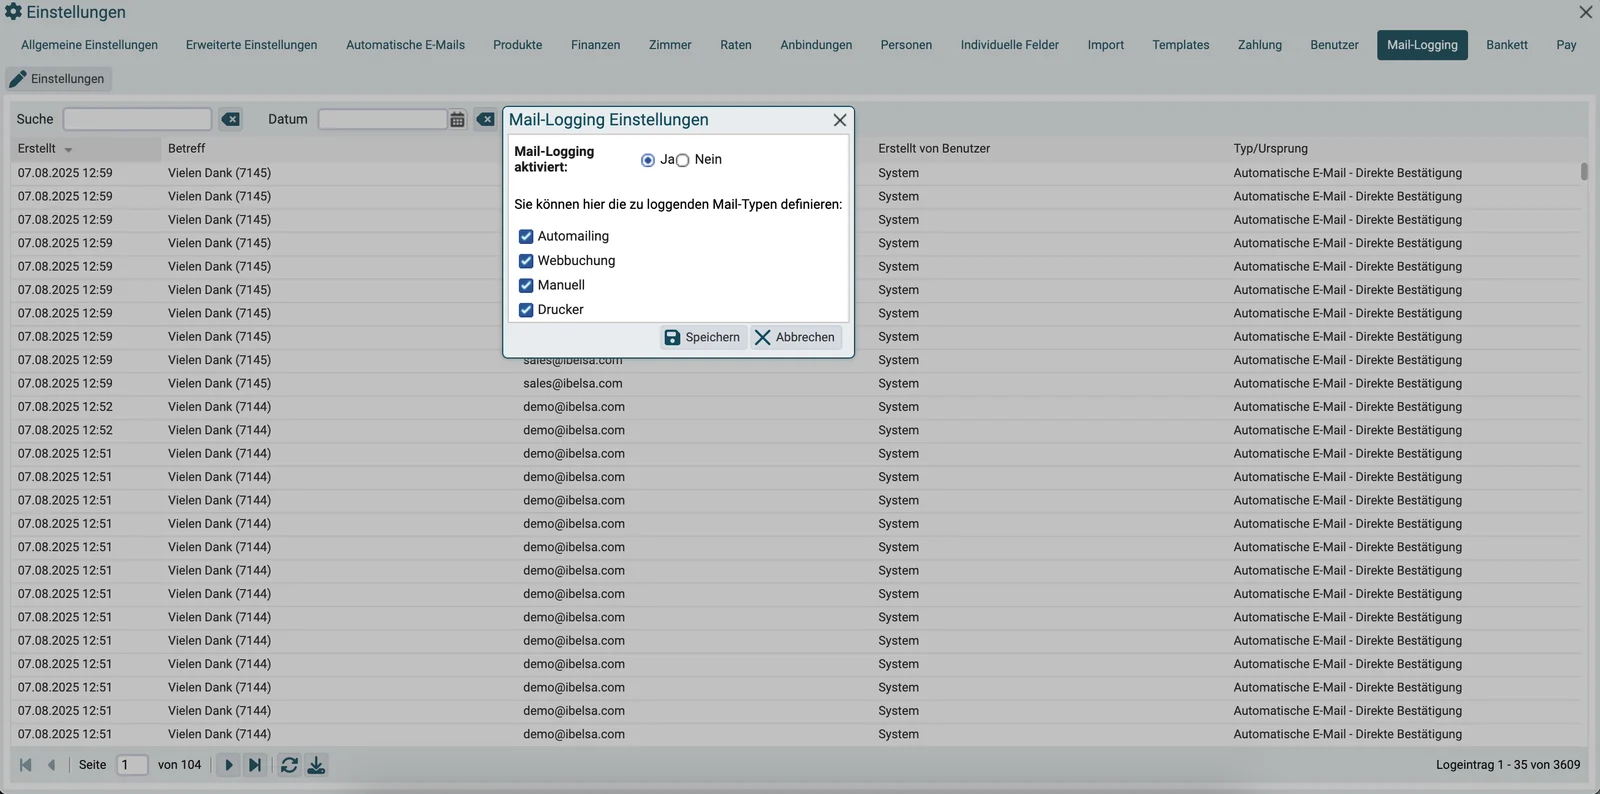Save settings with Speichern button

[x=703, y=337]
